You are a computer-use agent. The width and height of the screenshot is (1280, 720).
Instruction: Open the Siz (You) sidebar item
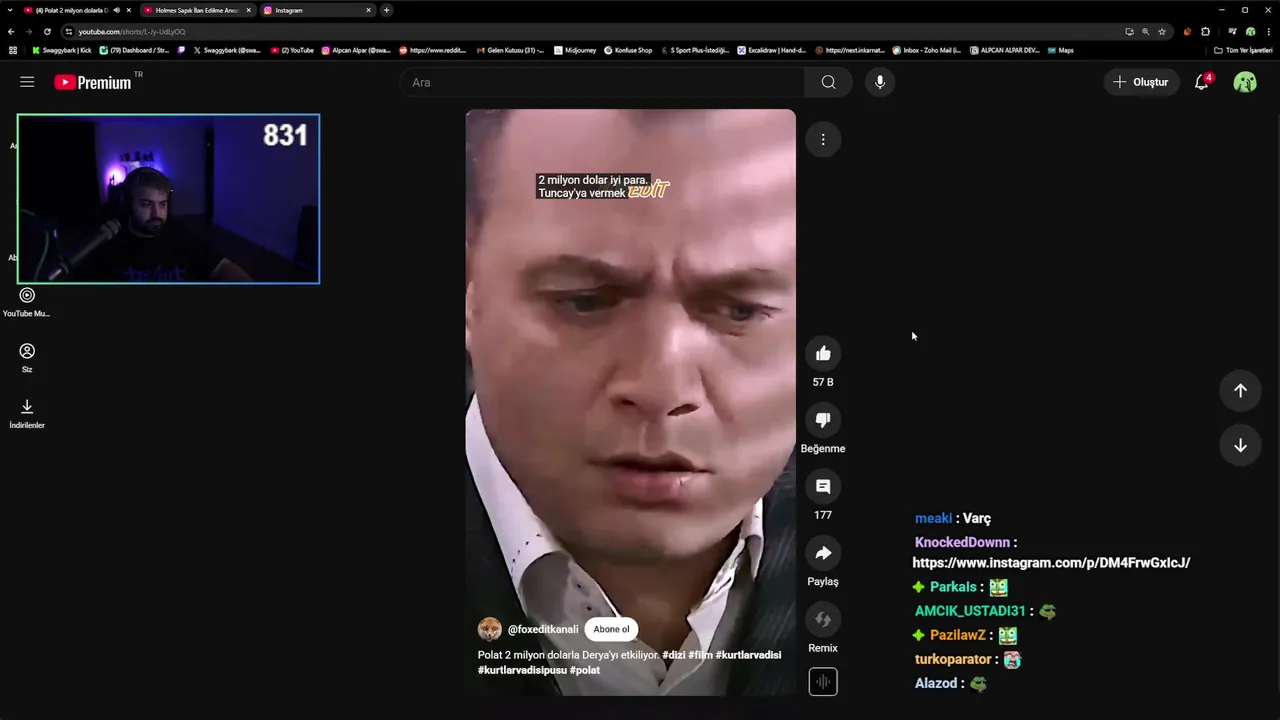pyautogui.click(x=27, y=358)
